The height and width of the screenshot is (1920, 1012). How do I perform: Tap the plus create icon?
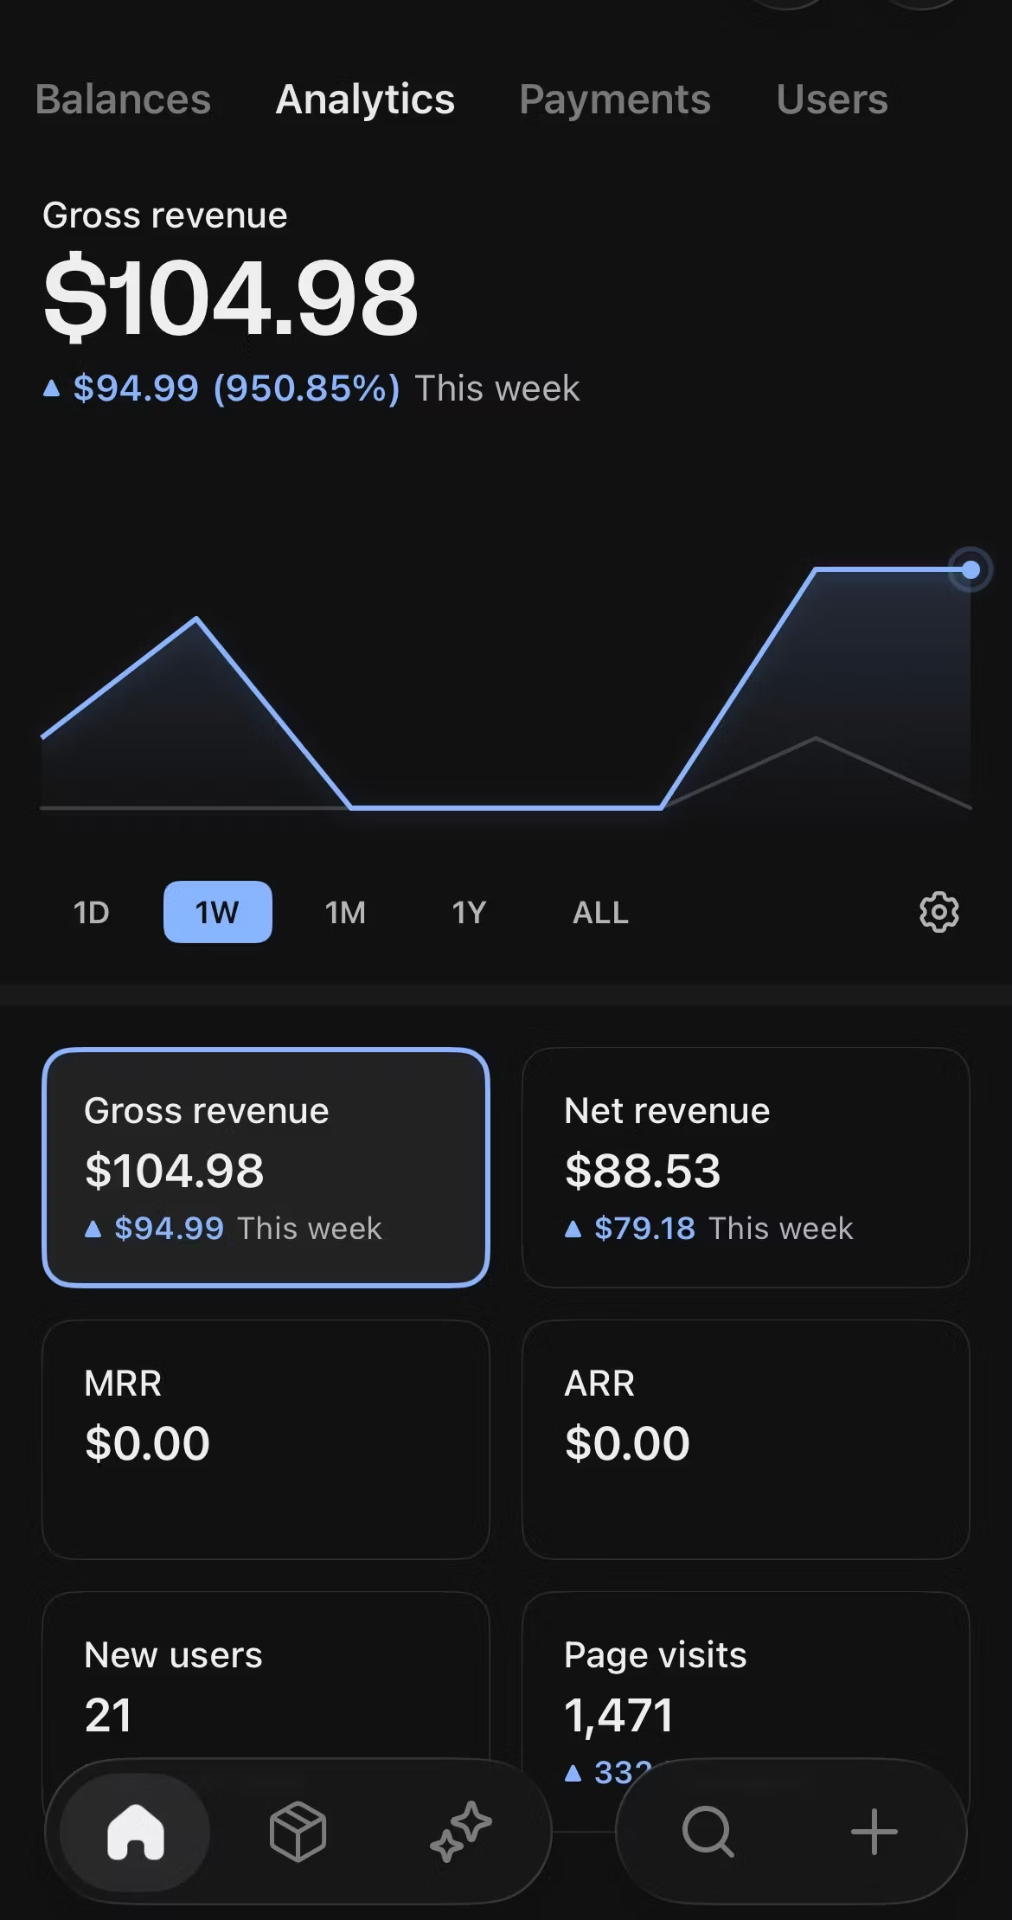point(874,1832)
